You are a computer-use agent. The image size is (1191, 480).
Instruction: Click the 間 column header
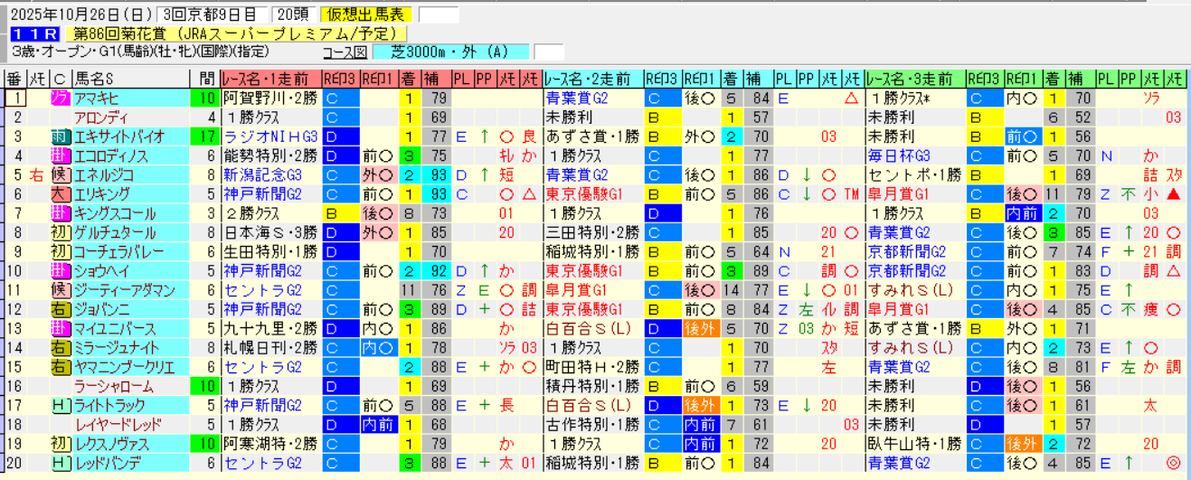tap(207, 78)
